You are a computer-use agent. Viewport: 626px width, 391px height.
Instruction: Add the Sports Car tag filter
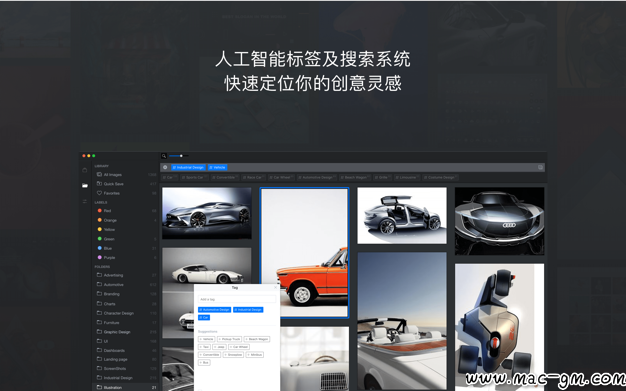click(x=194, y=177)
